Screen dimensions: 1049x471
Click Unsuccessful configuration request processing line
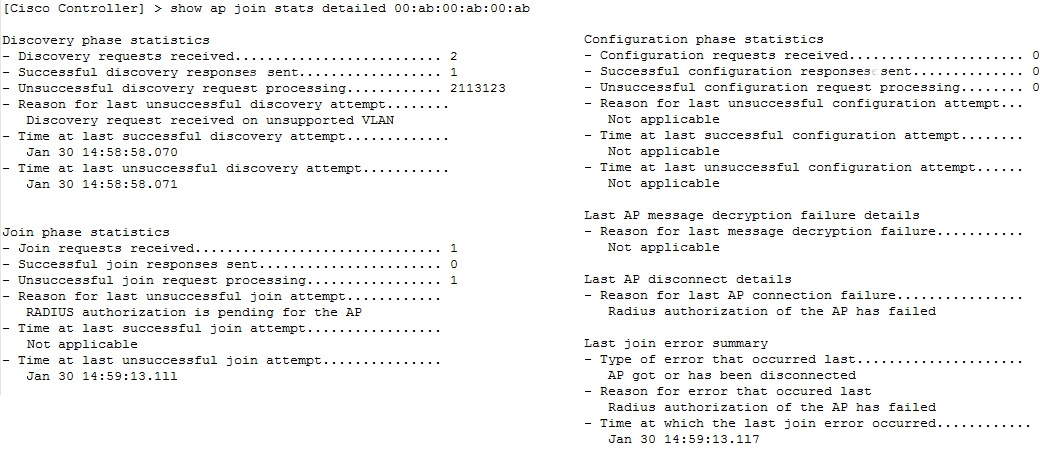(x=812, y=88)
